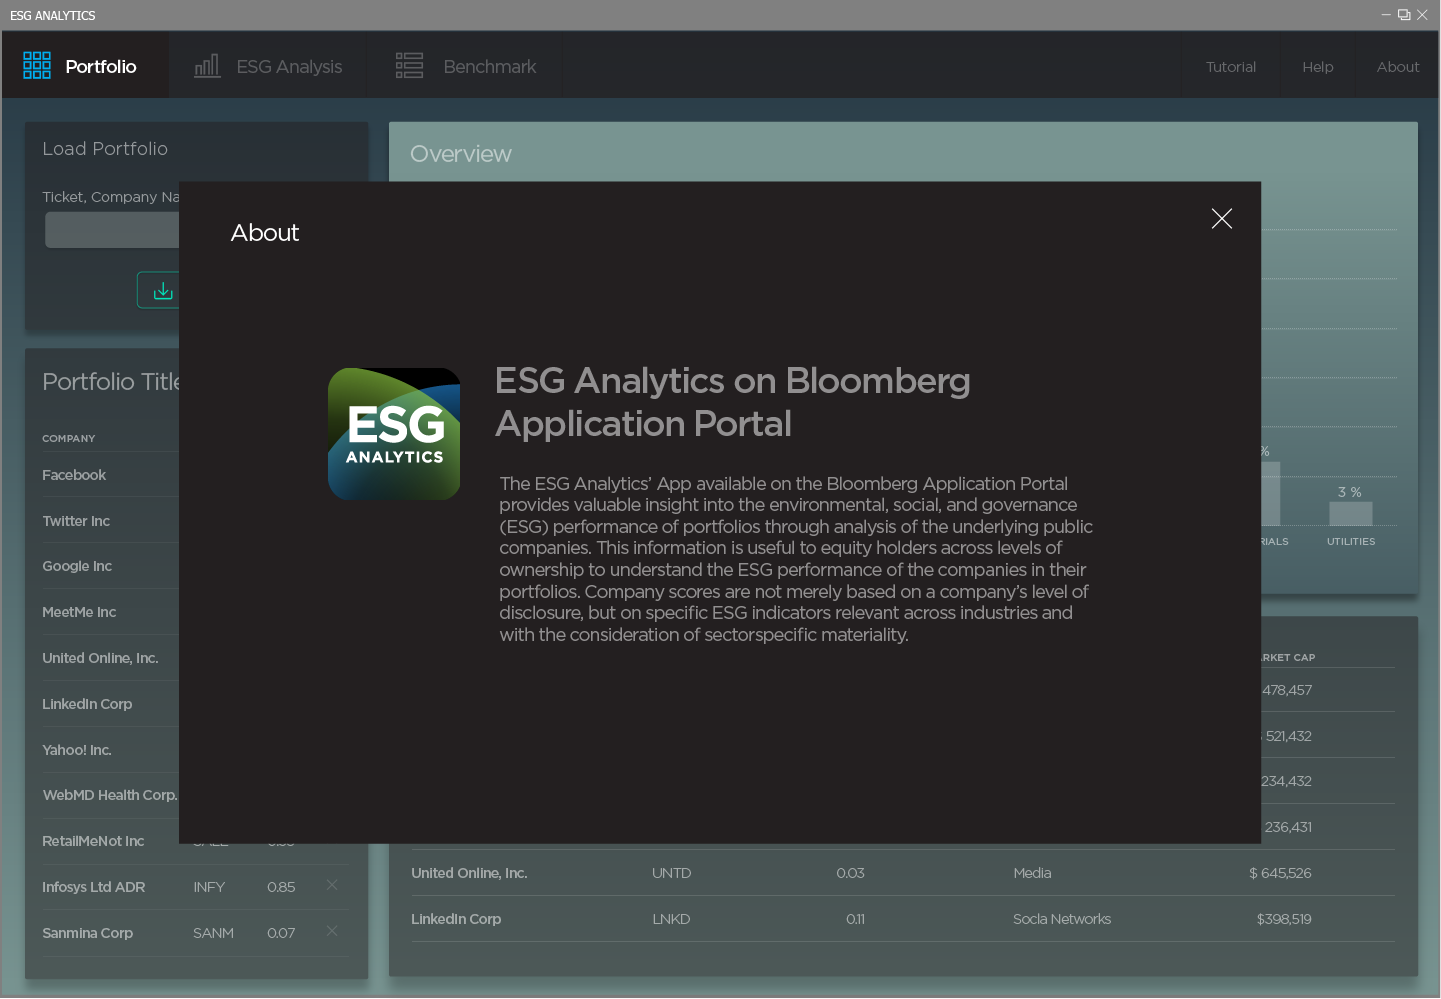Viewport: 1441px width, 999px height.
Task: Select LinkedIn Corp in portfolio sidebar
Action: click(87, 704)
